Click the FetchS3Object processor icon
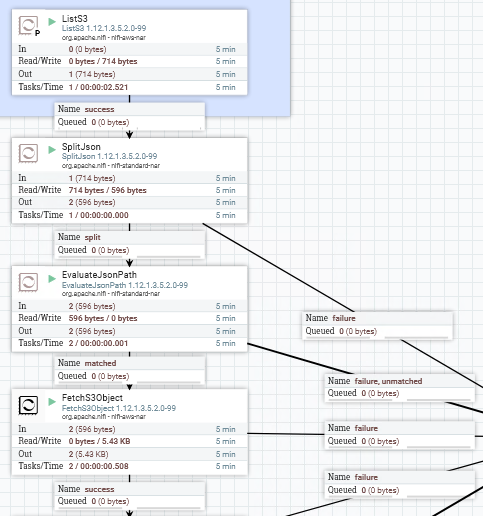 click(28, 405)
